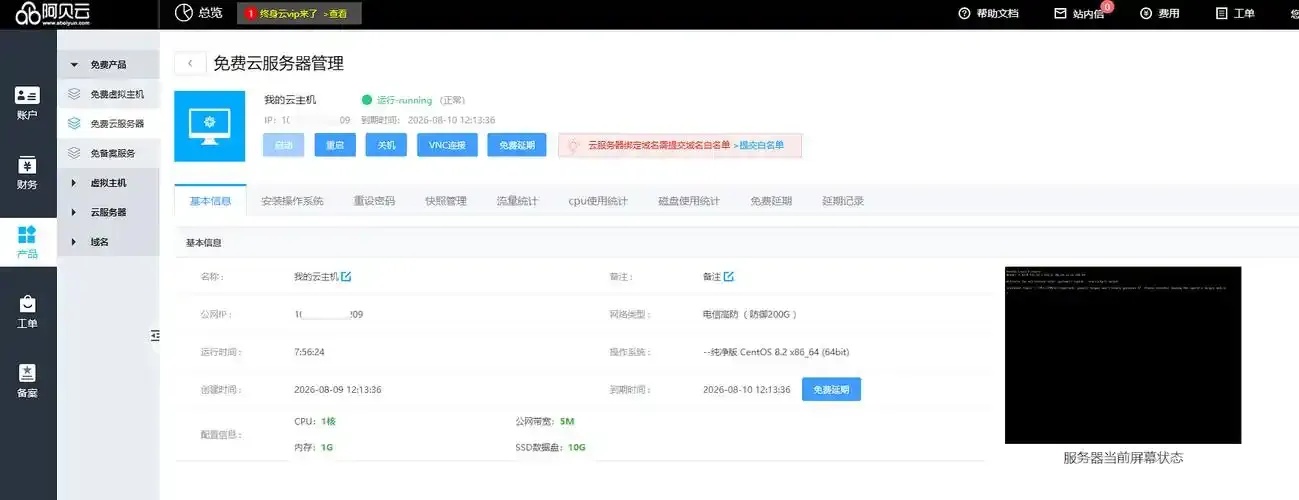Edit the 备注 remark pencil icon
Screen dimensions: 1299x500
click(729, 276)
